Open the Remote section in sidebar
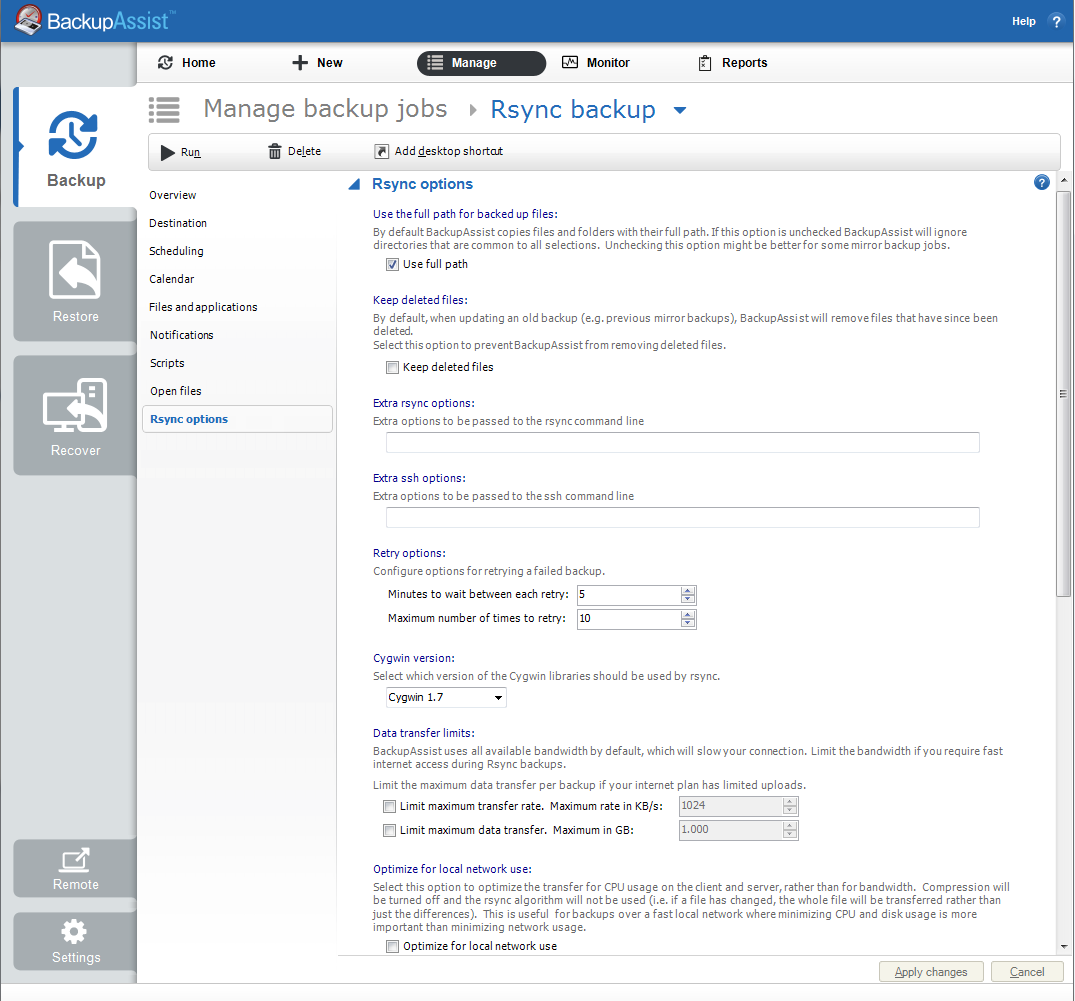Viewport: 1075px width, 1001px height. point(75,868)
